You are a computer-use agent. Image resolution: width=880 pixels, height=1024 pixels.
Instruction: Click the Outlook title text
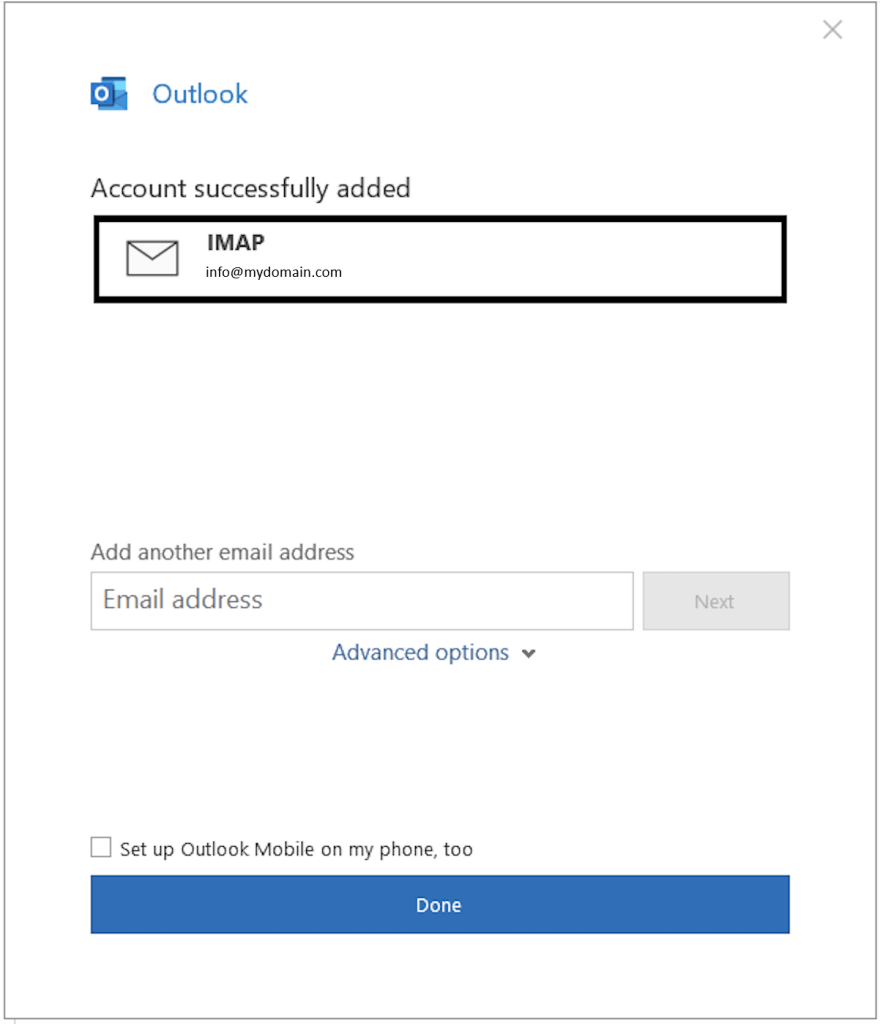point(200,94)
